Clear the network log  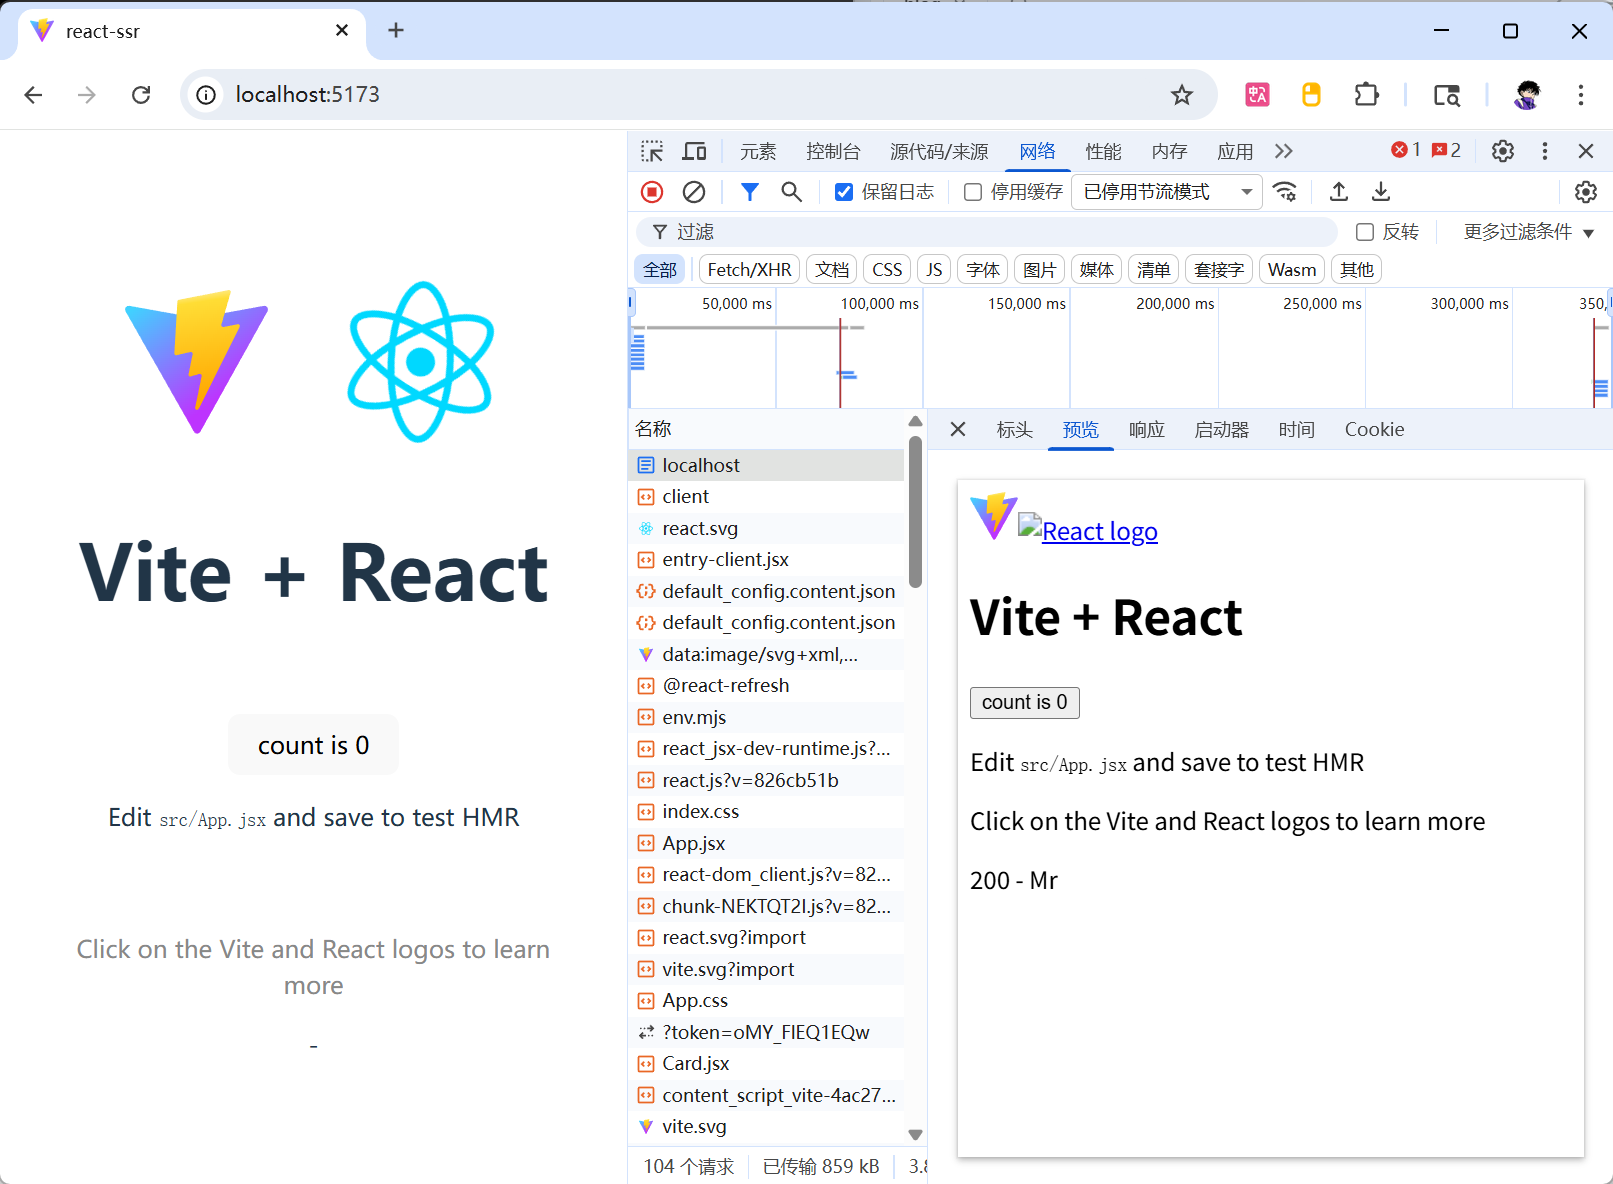694,192
